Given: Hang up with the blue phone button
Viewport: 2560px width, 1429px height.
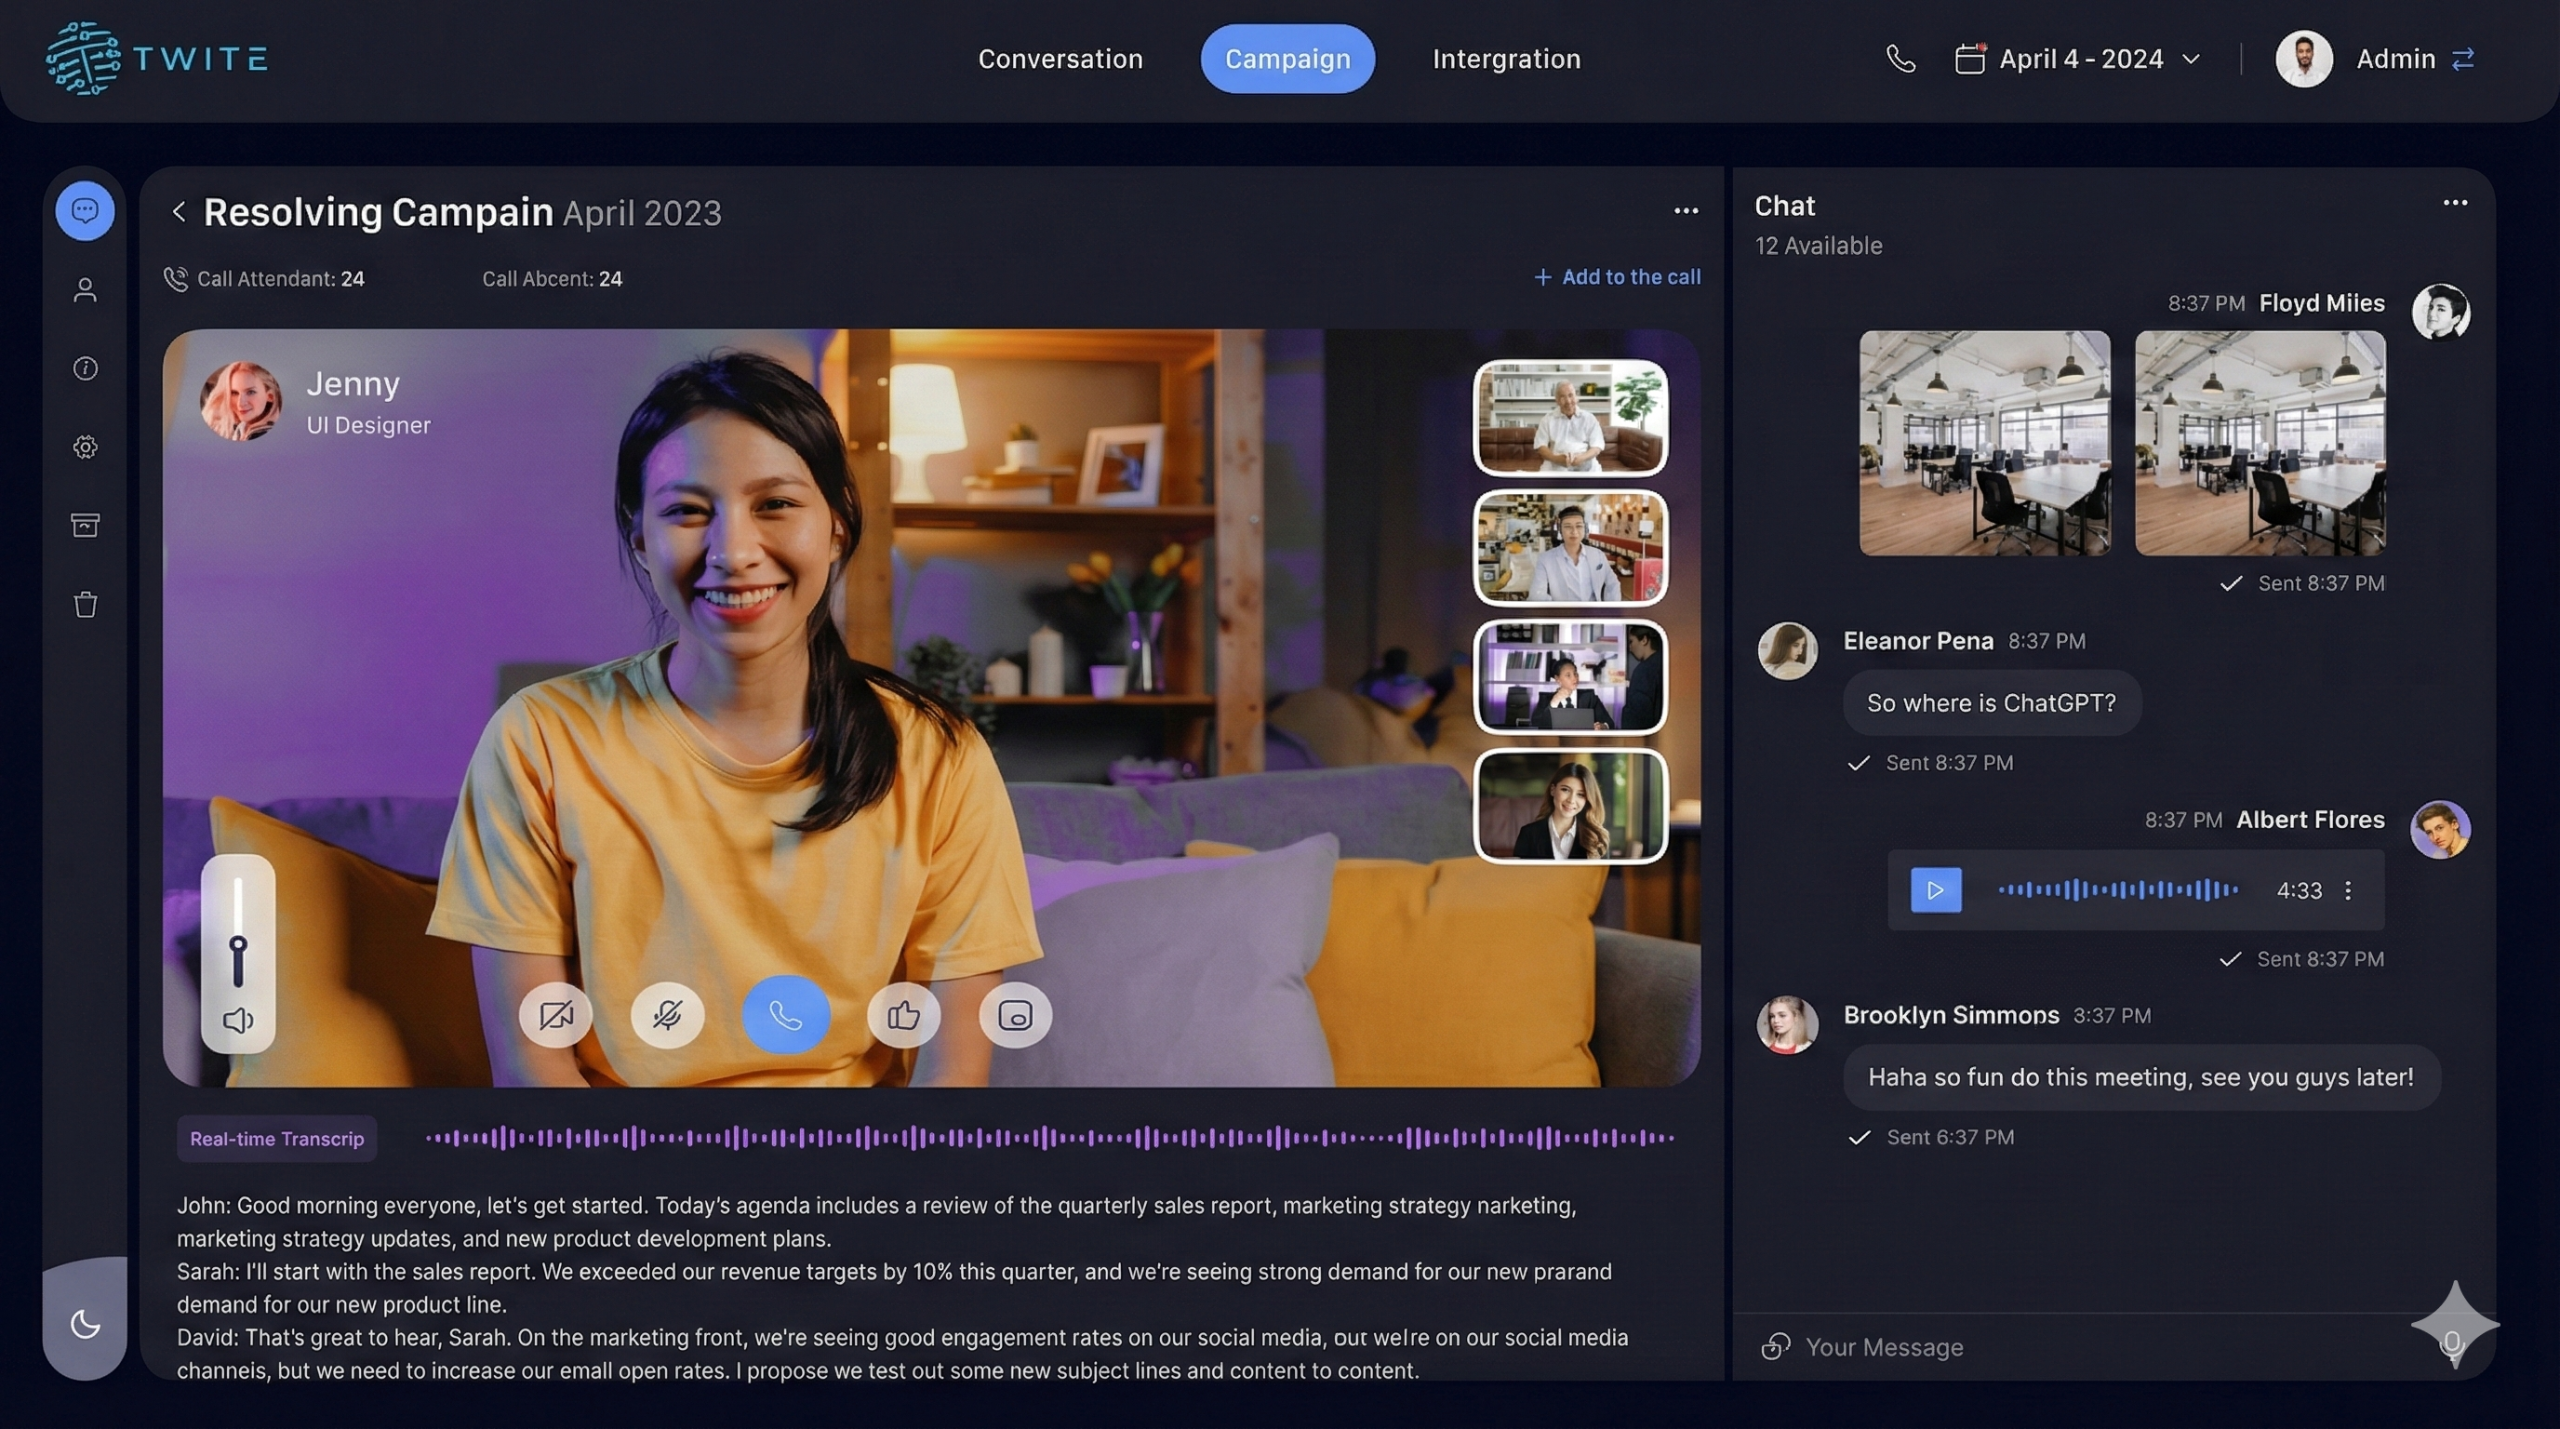Looking at the screenshot, I should pyautogui.click(x=785, y=1016).
